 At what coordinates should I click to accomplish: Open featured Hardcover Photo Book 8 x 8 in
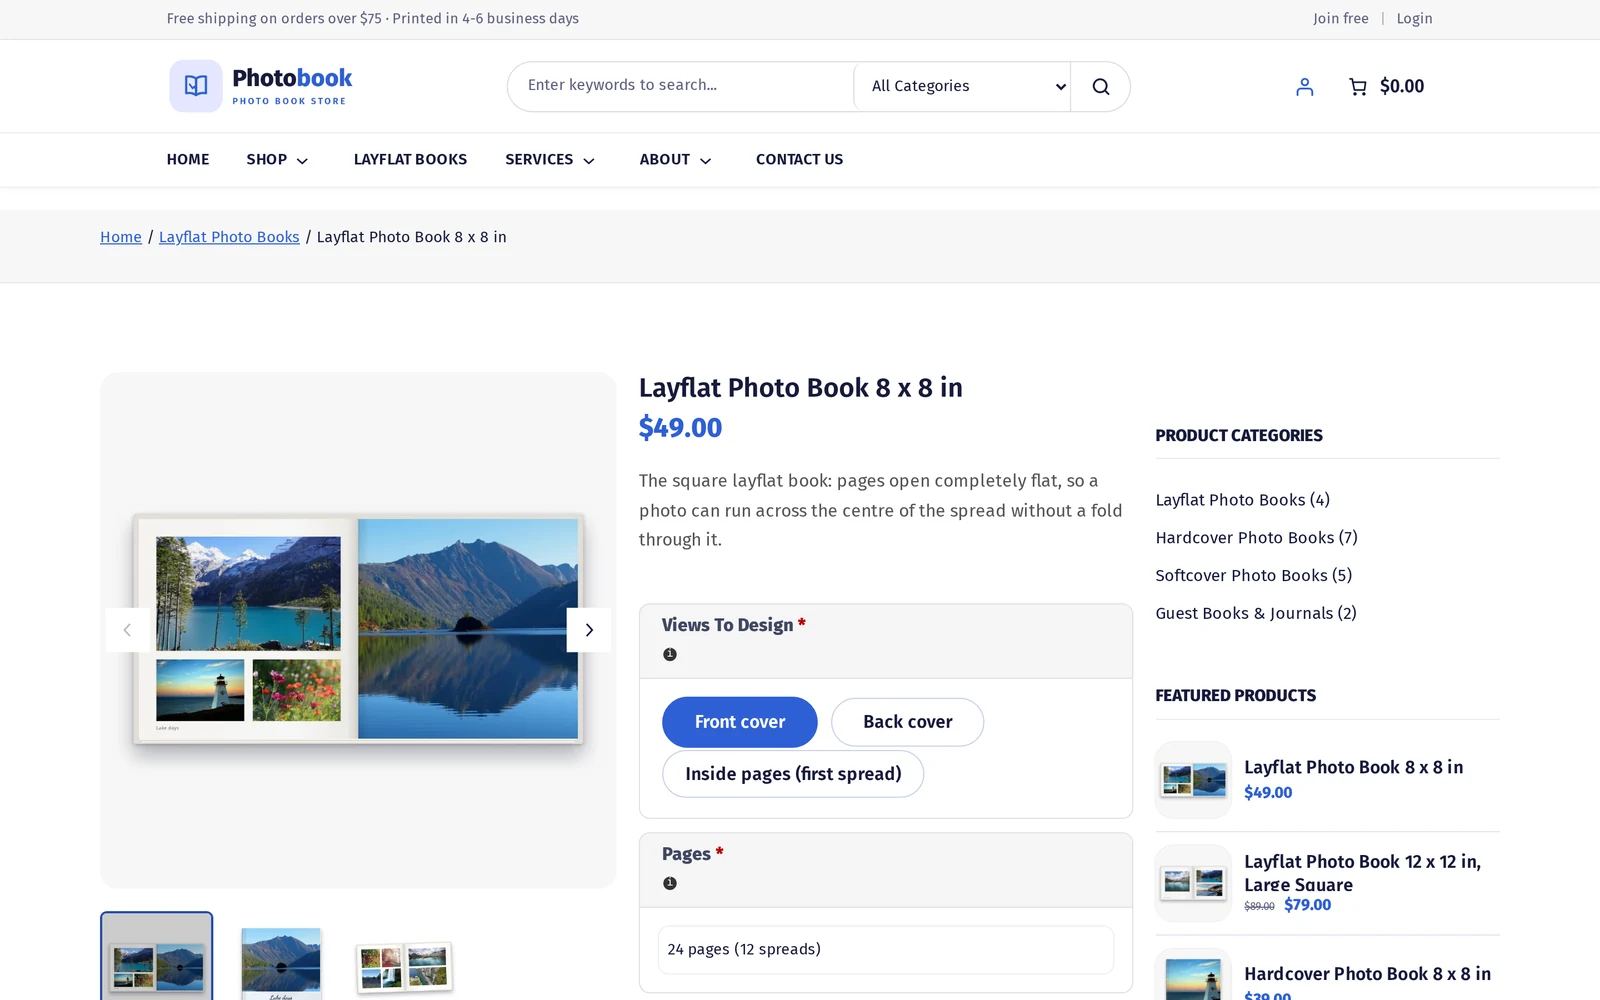[x=1367, y=974]
